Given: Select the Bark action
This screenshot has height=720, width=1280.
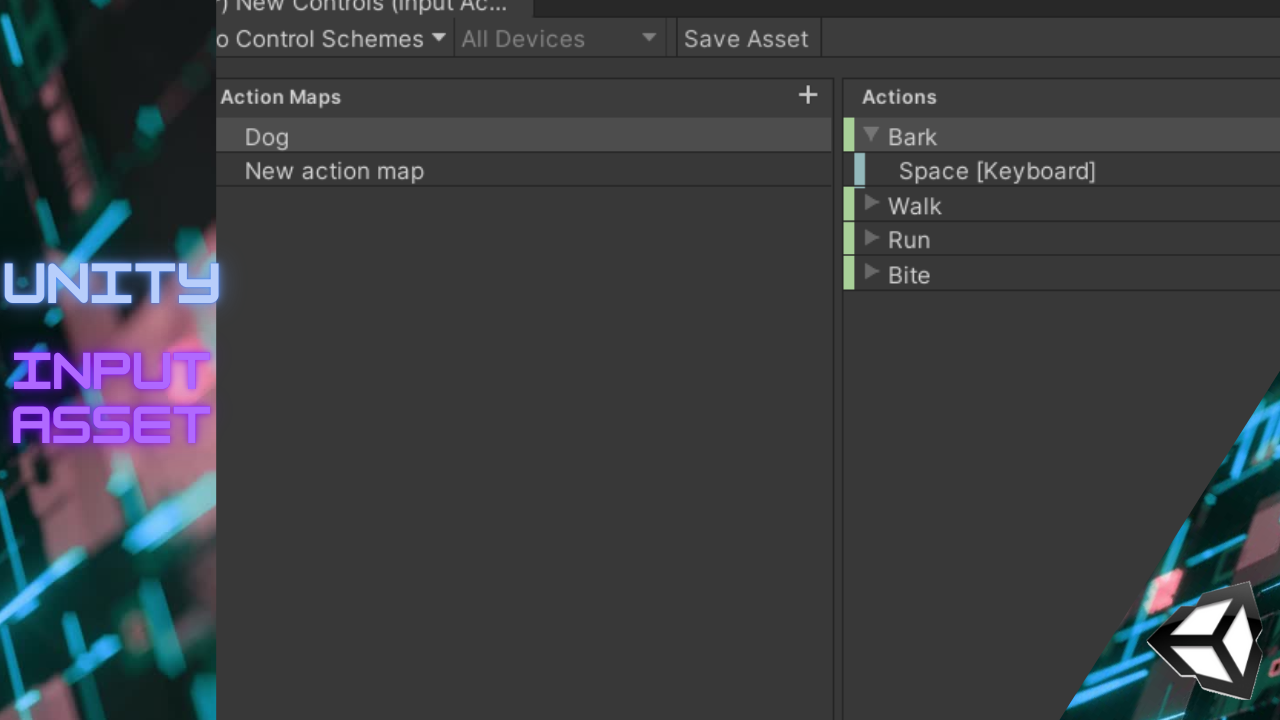Looking at the screenshot, I should tap(912, 136).
